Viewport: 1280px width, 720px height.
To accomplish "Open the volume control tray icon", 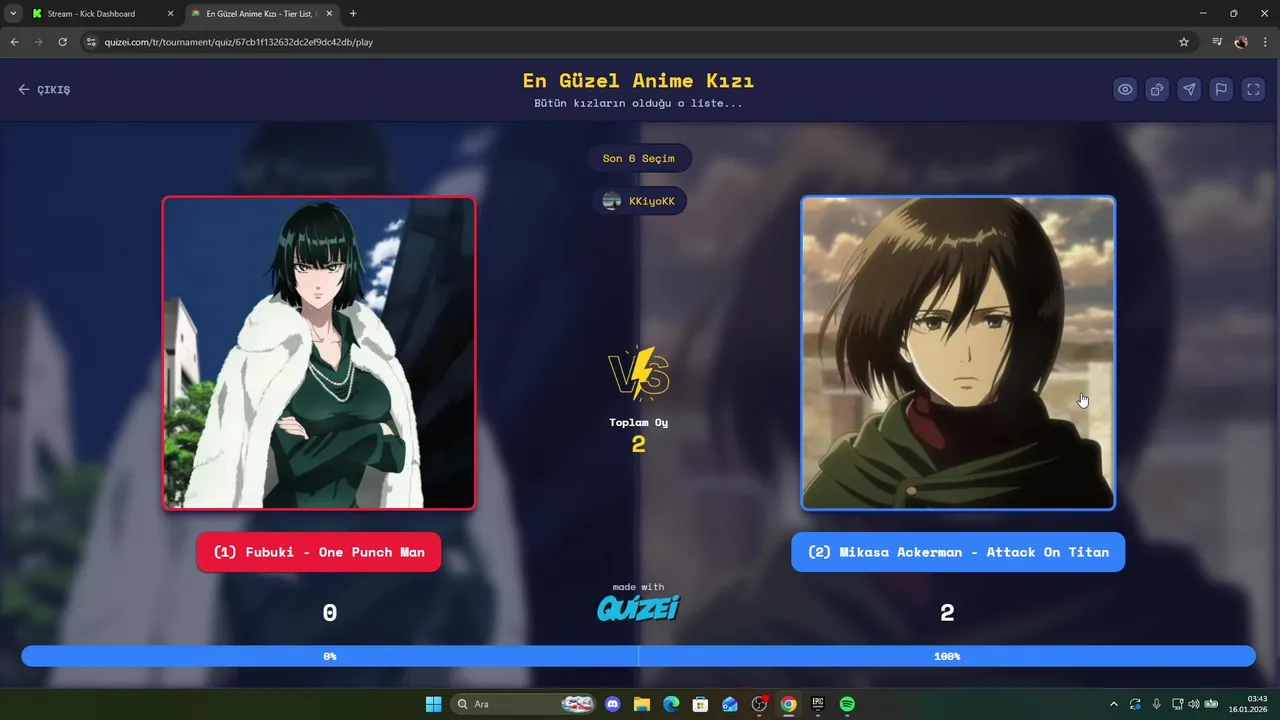I will coord(1194,704).
